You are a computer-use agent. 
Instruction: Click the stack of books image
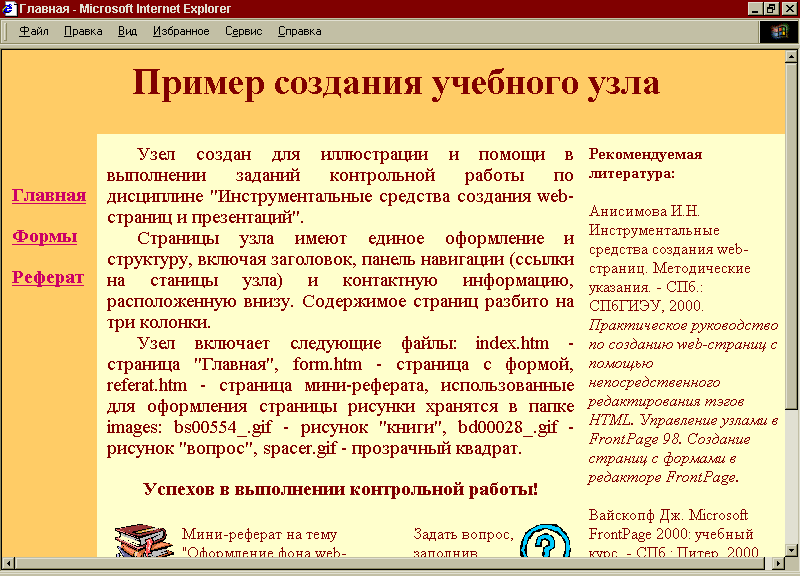pos(143,540)
